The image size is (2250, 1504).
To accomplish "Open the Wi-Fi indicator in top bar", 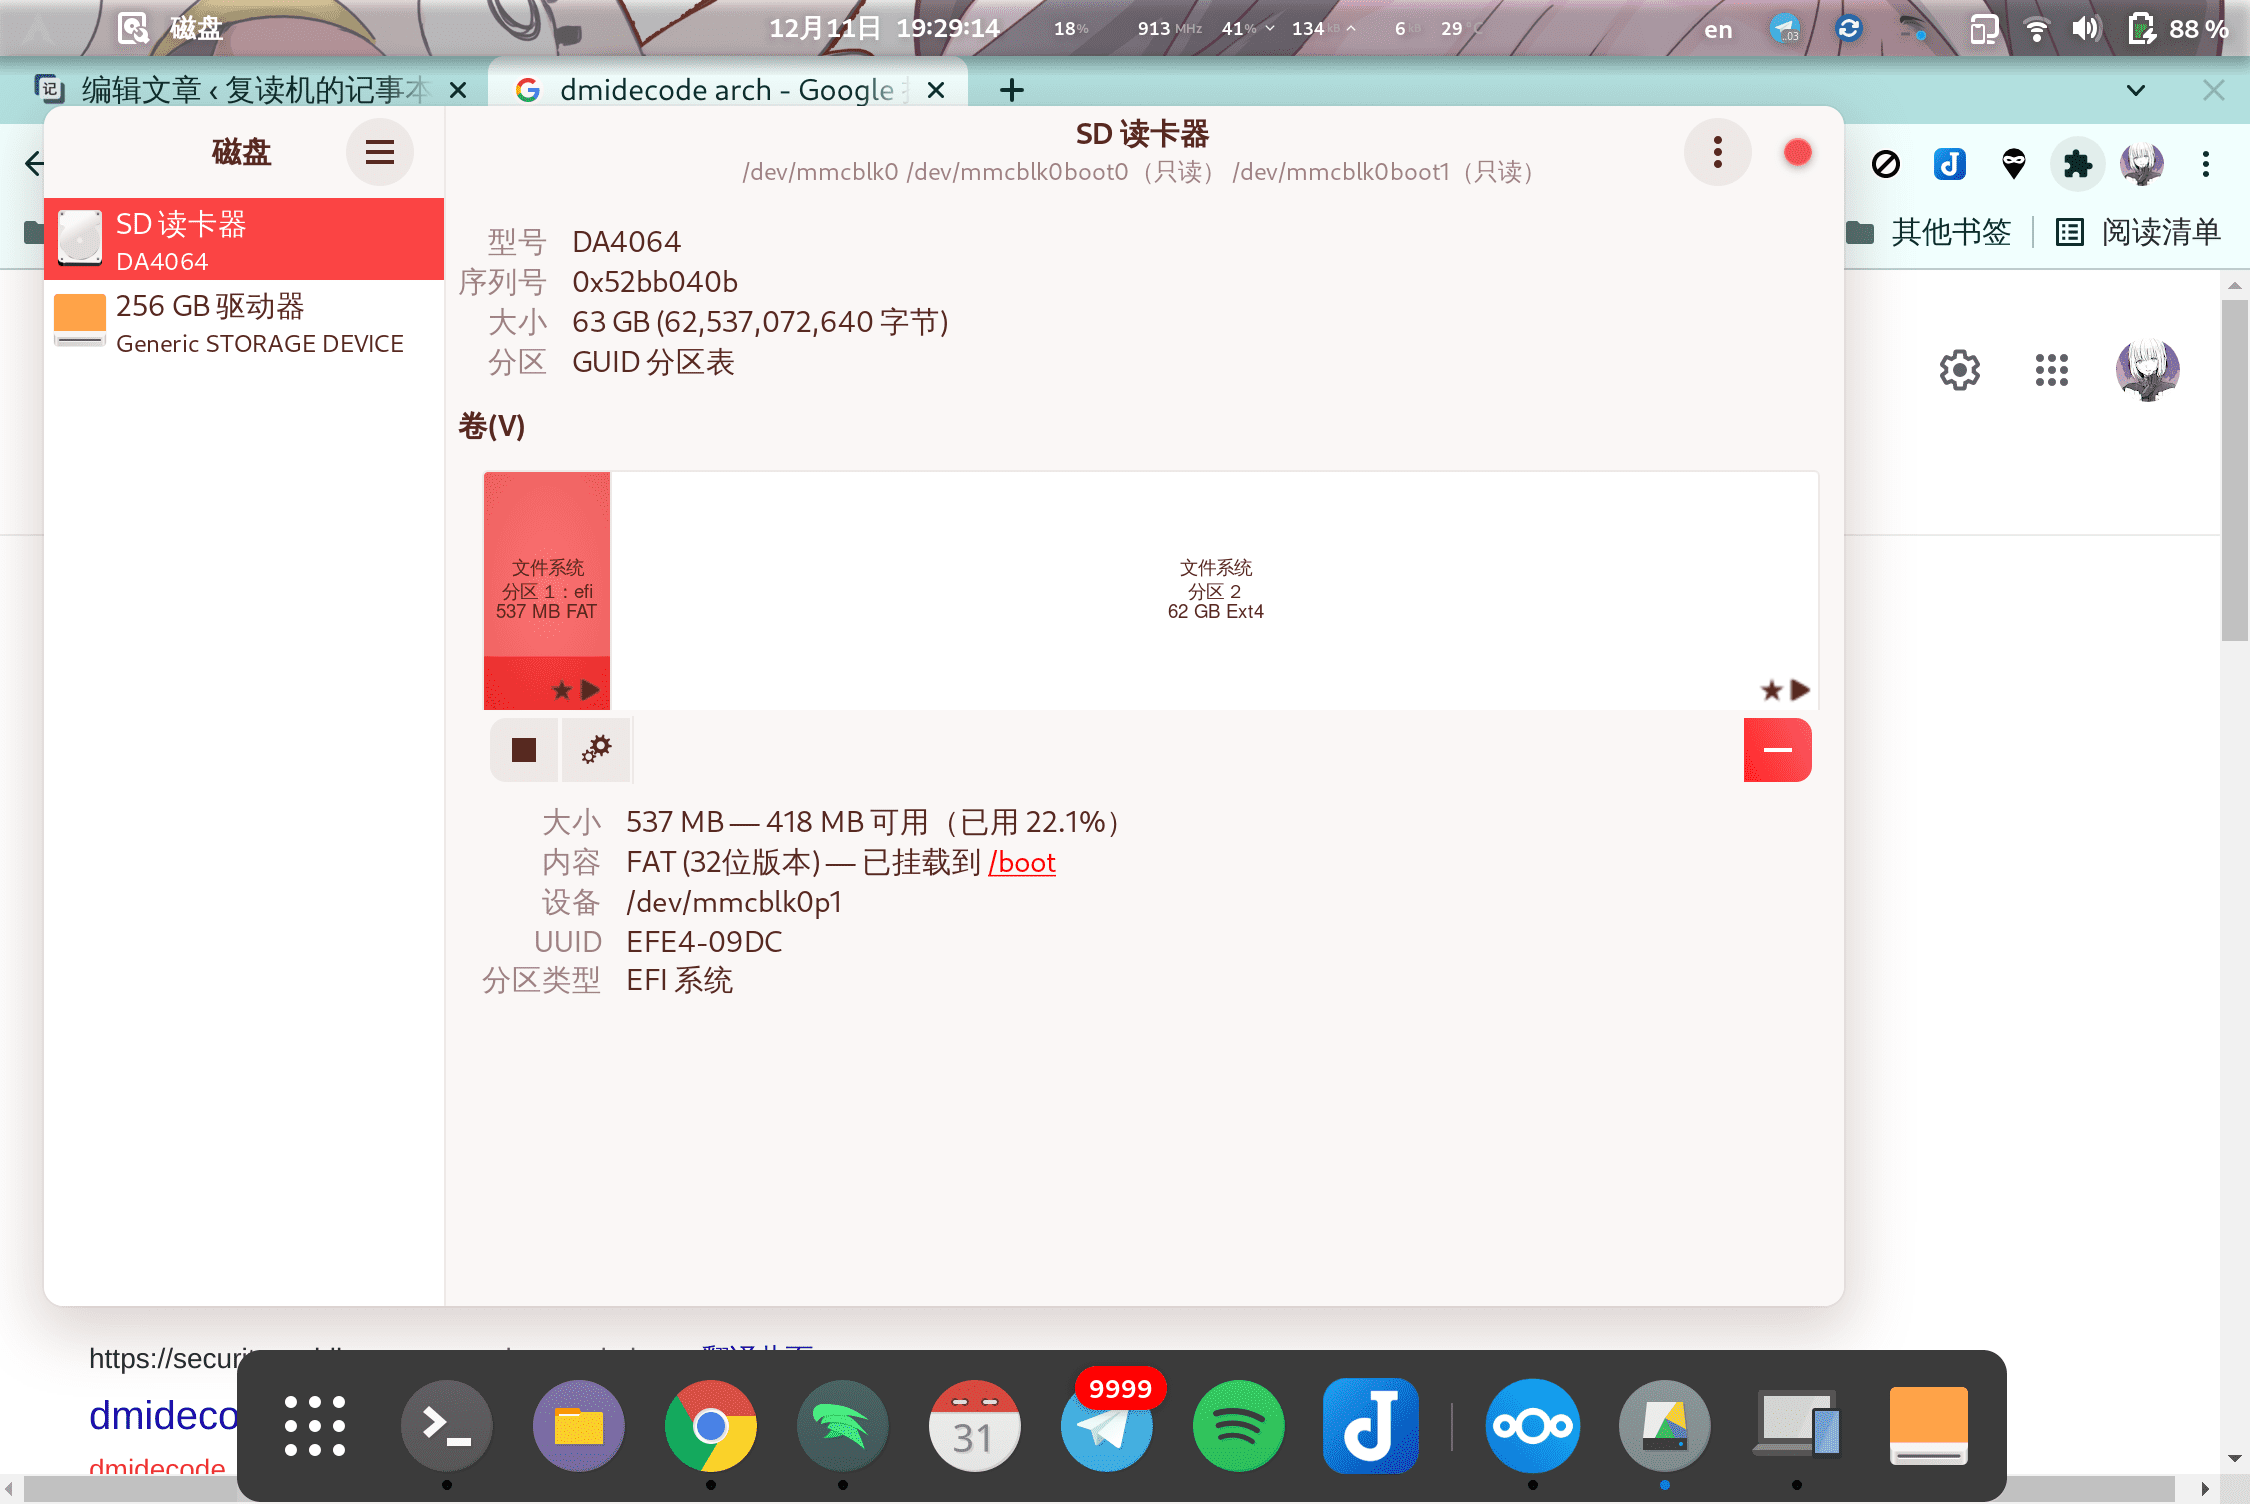I will [2035, 28].
